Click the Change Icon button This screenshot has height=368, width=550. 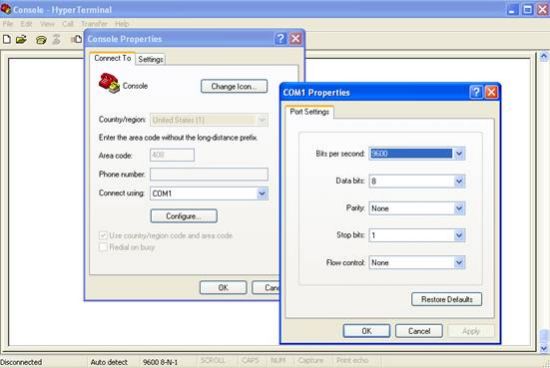[234, 86]
